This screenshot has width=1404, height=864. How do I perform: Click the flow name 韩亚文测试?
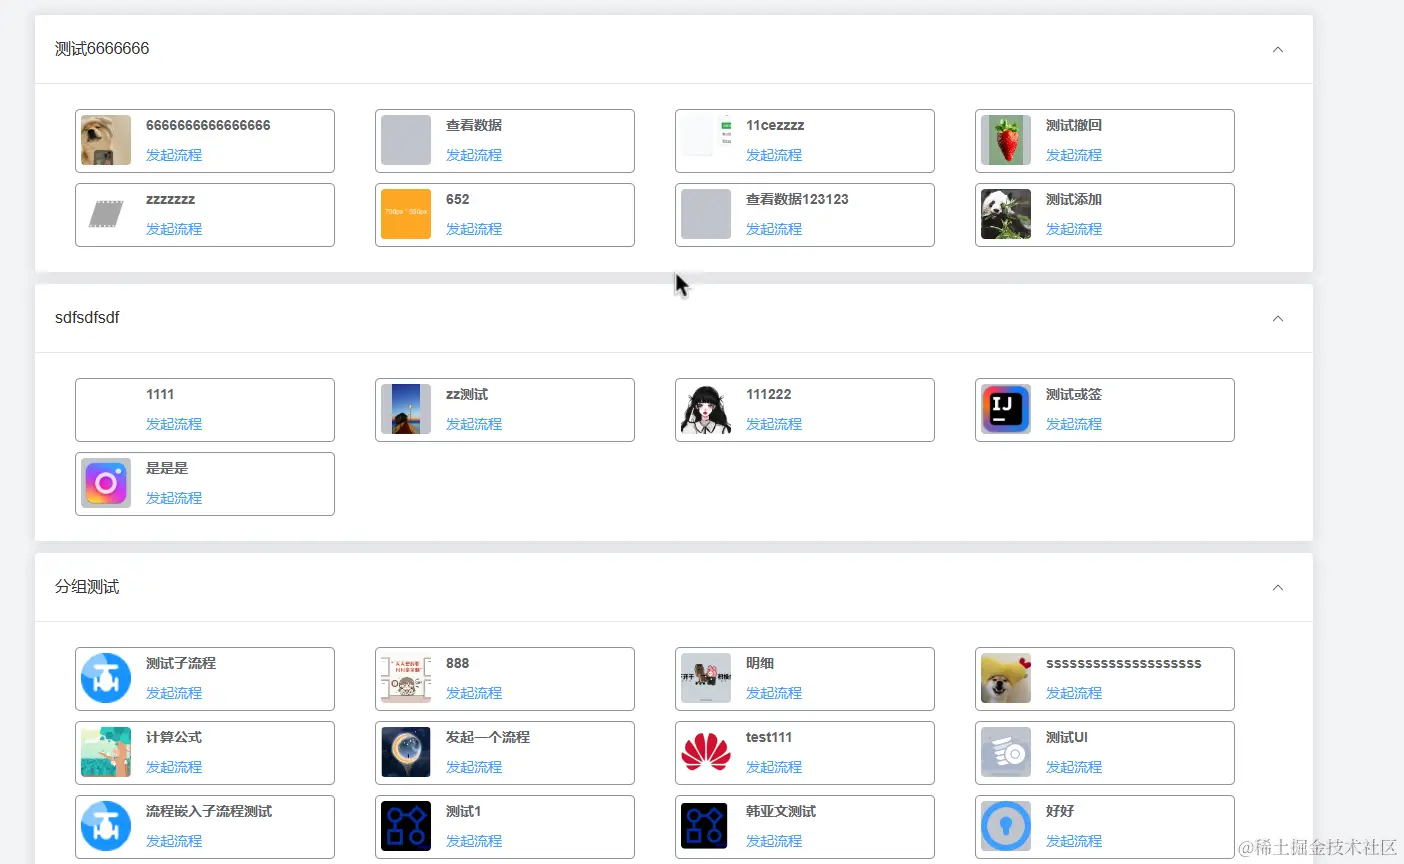pos(781,811)
